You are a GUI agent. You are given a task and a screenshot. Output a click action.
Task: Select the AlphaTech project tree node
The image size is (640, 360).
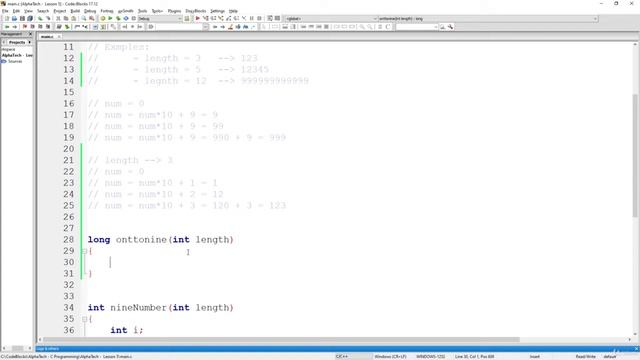(17, 55)
